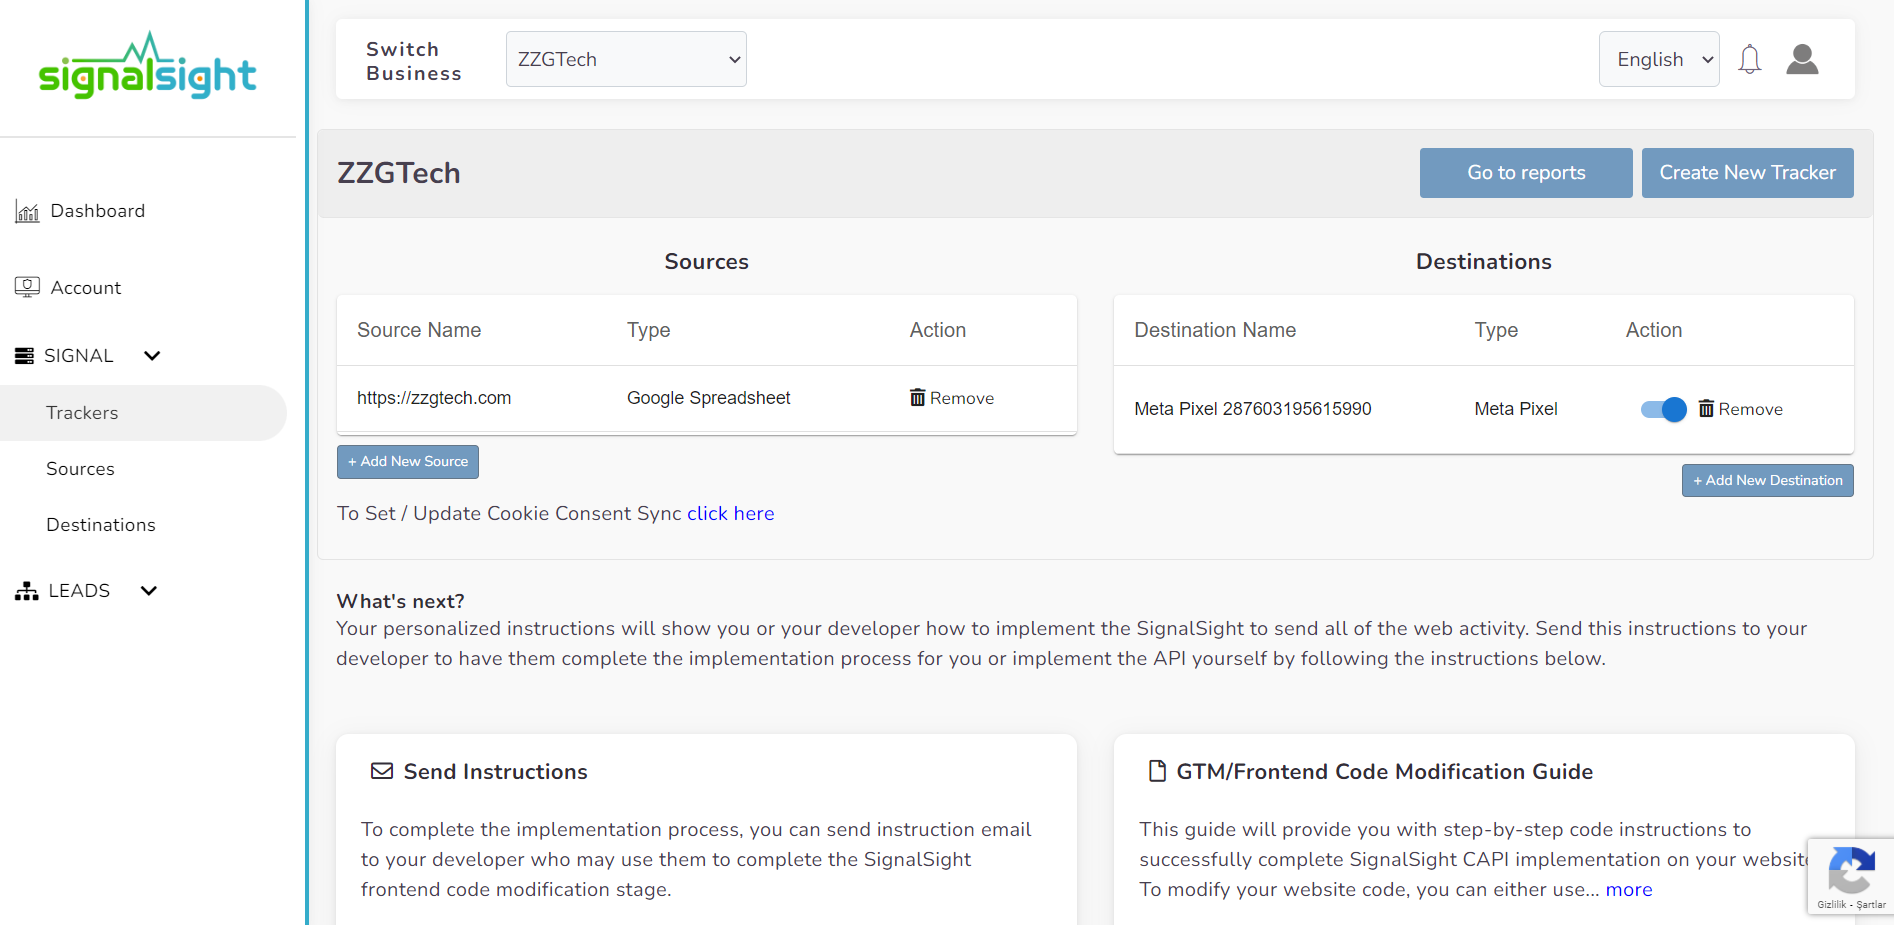This screenshot has height=925, width=1894.
Task: Click the What's next? heading
Action: [x=400, y=601]
